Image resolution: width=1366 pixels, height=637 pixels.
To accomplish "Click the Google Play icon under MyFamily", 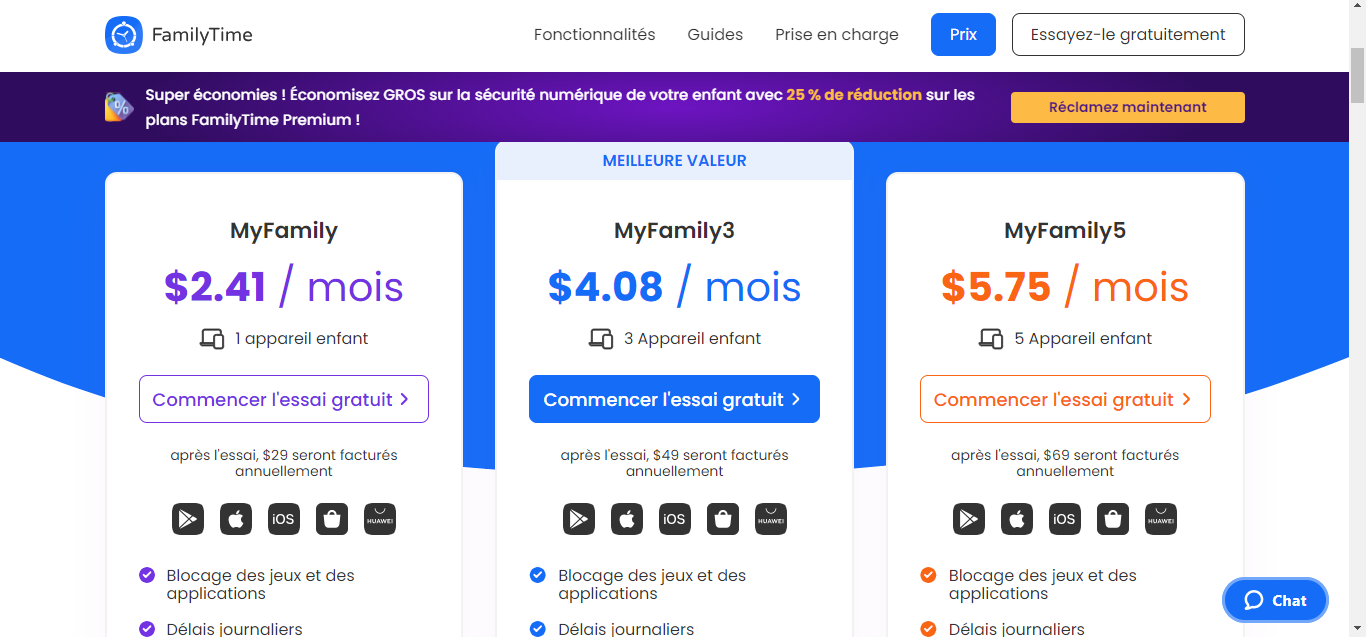I will click(187, 519).
